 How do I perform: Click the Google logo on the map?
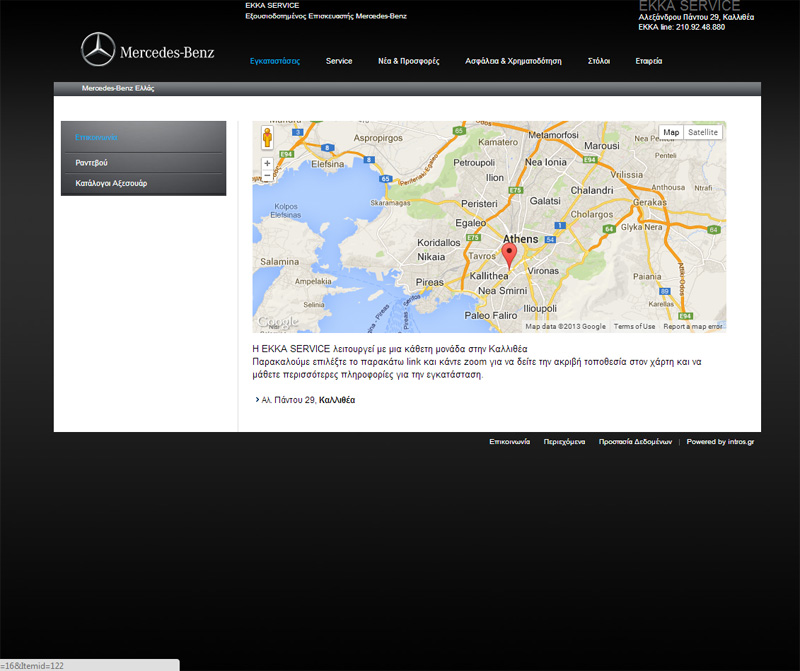tap(278, 322)
